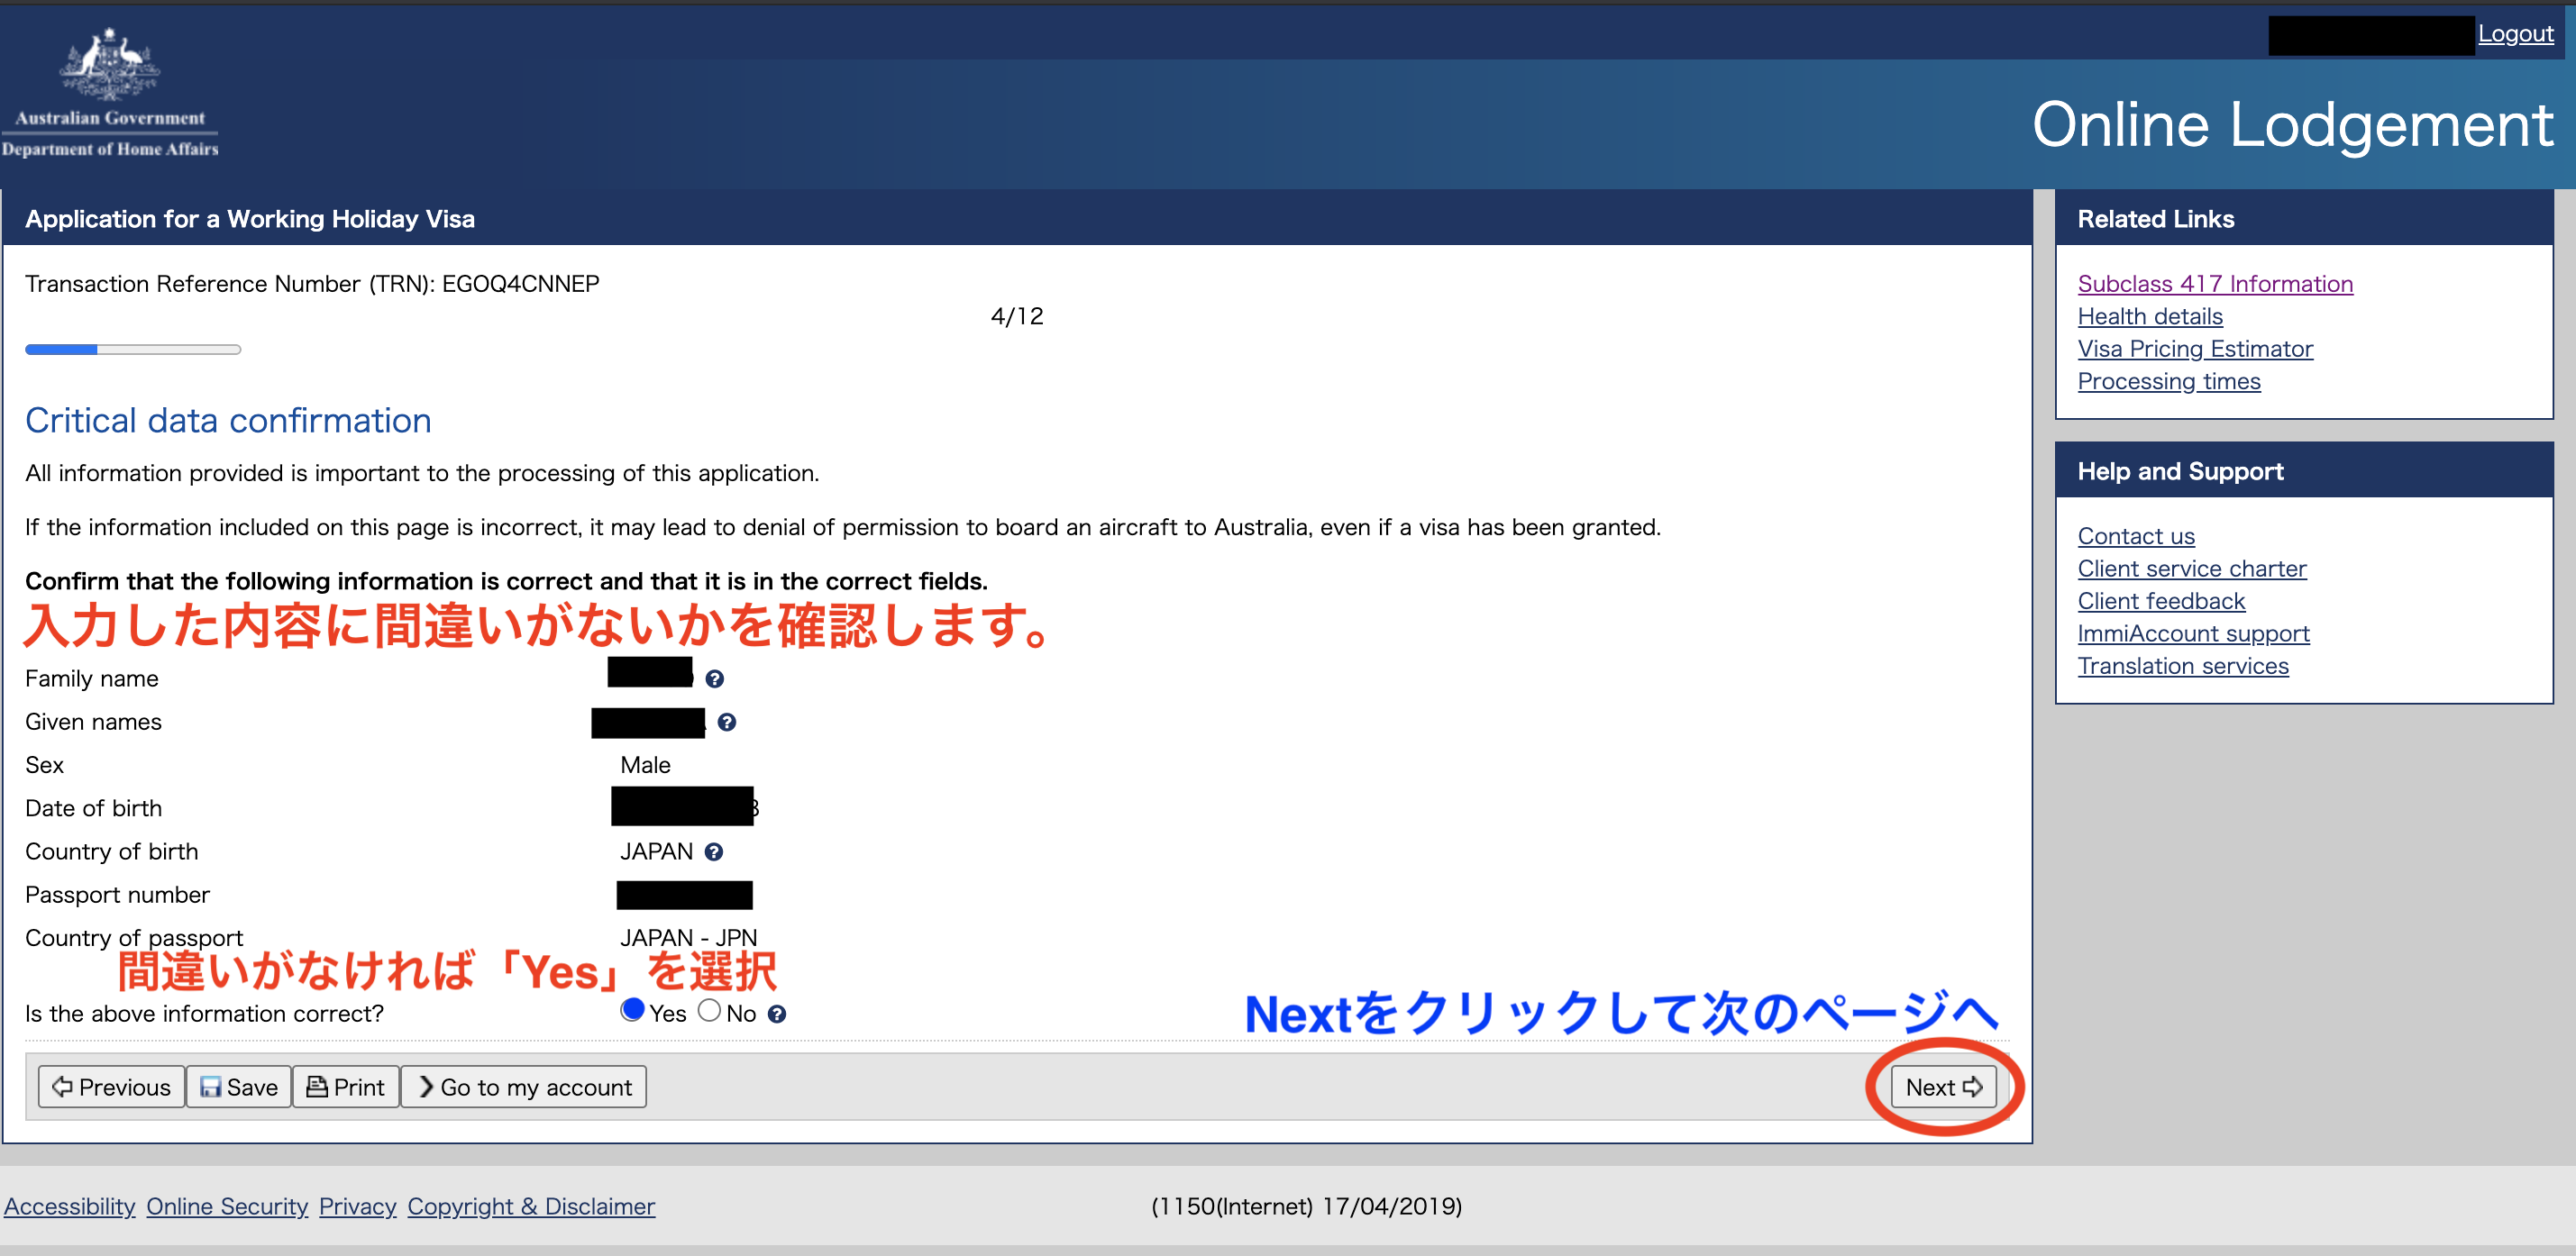Viewport: 2576px width, 1256px height.
Task: Open Online Security footer link
Action: coord(227,1207)
